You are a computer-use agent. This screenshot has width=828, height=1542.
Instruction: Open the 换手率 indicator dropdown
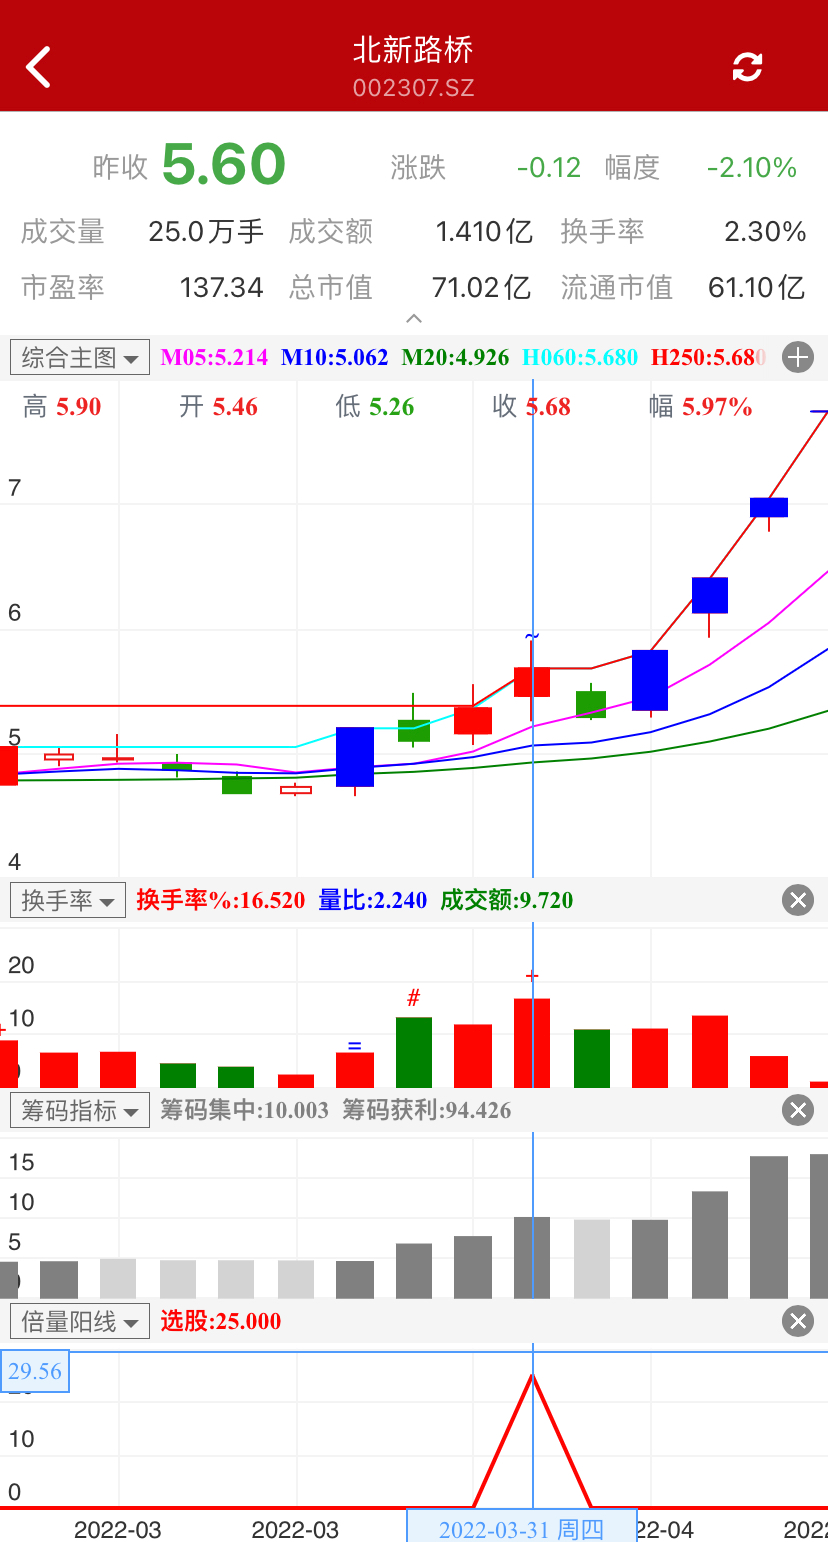tap(68, 900)
